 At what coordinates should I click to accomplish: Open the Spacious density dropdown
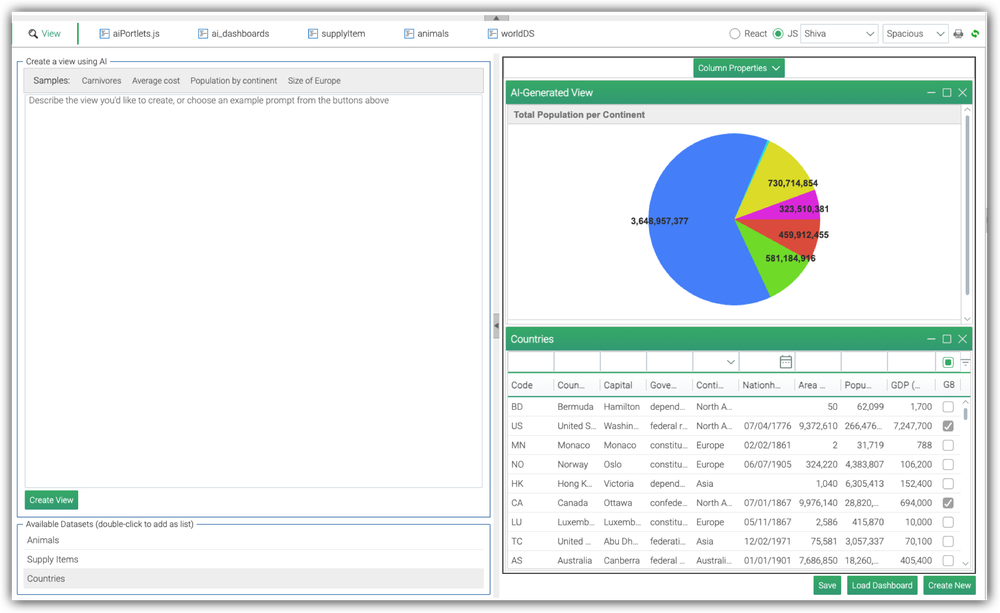(913, 32)
